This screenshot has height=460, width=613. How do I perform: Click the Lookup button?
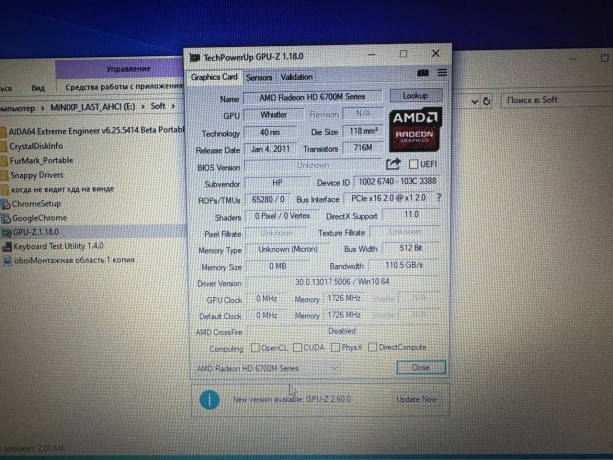416,95
